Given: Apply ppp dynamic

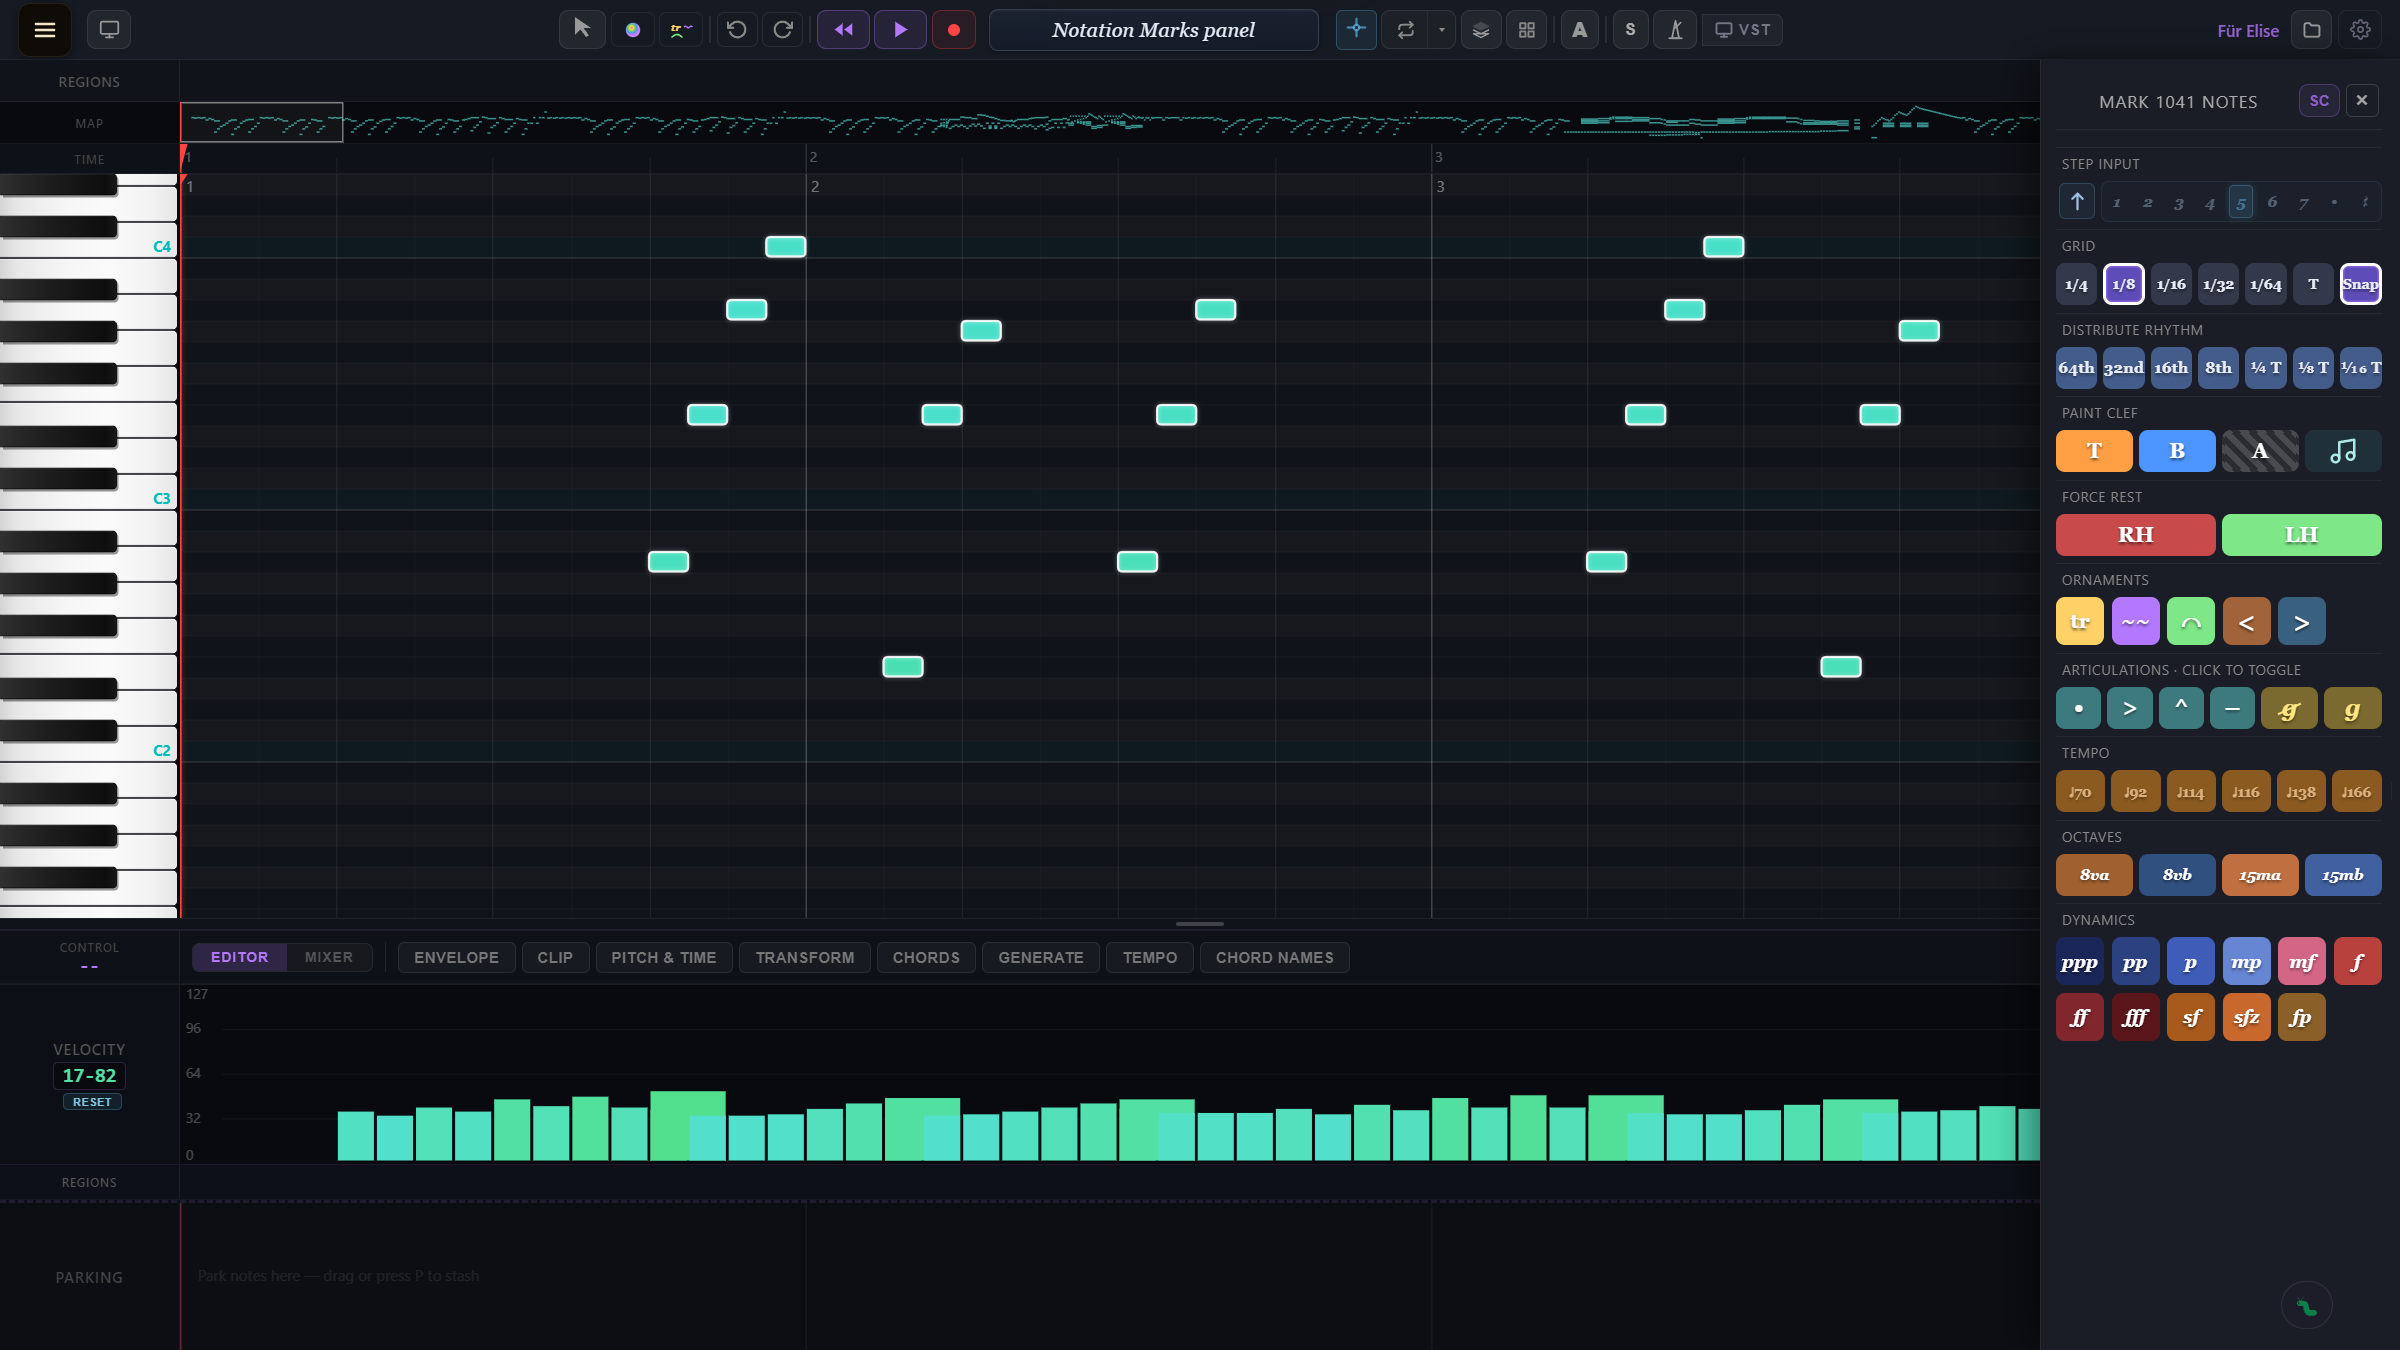Looking at the screenshot, I should click(x=2080, y=962).
